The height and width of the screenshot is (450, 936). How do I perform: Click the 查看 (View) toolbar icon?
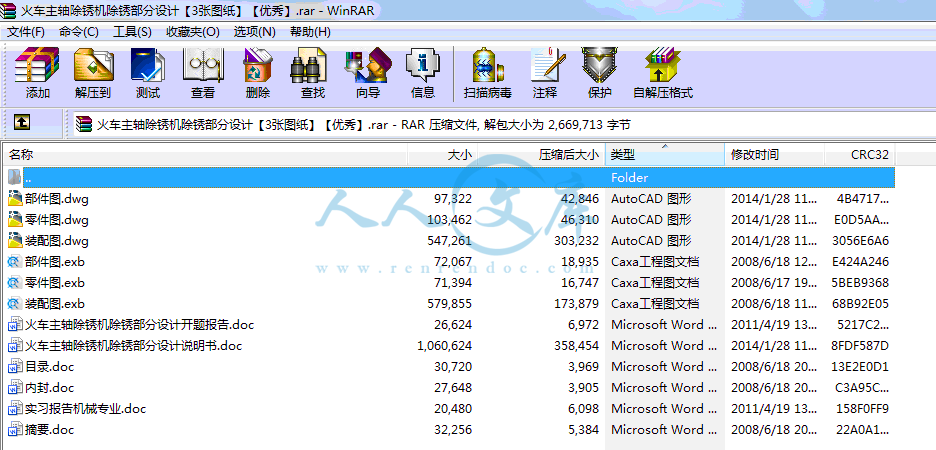click(x=202, y=65)
